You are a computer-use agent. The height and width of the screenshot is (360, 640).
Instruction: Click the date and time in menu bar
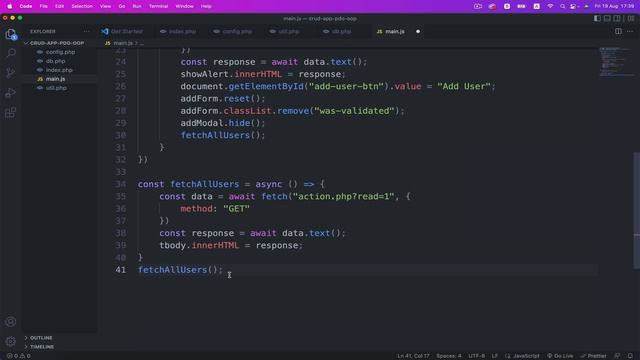coord(614,6)
